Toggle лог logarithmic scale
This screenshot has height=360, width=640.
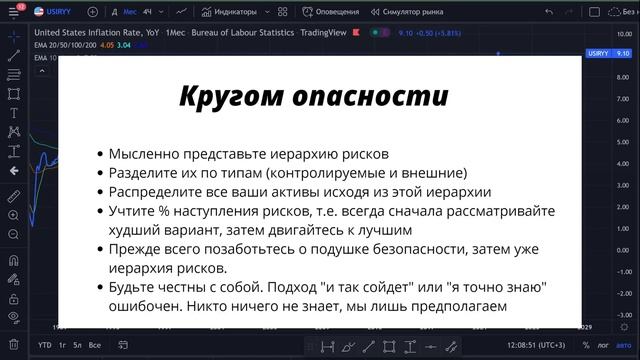coord(603,345)
